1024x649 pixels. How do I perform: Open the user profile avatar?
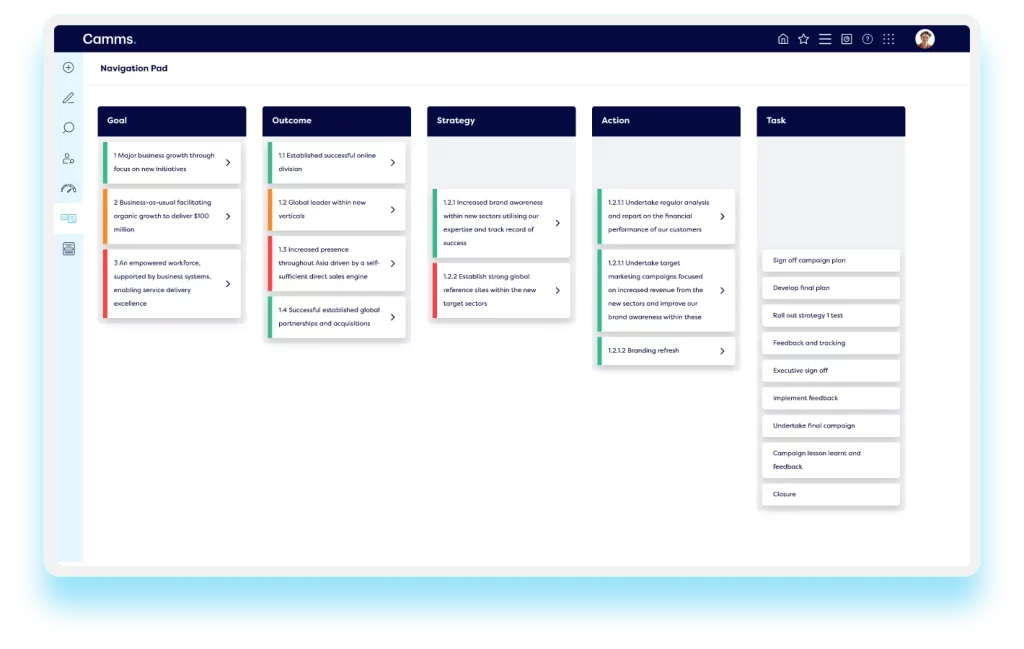(x=925, y=38)
